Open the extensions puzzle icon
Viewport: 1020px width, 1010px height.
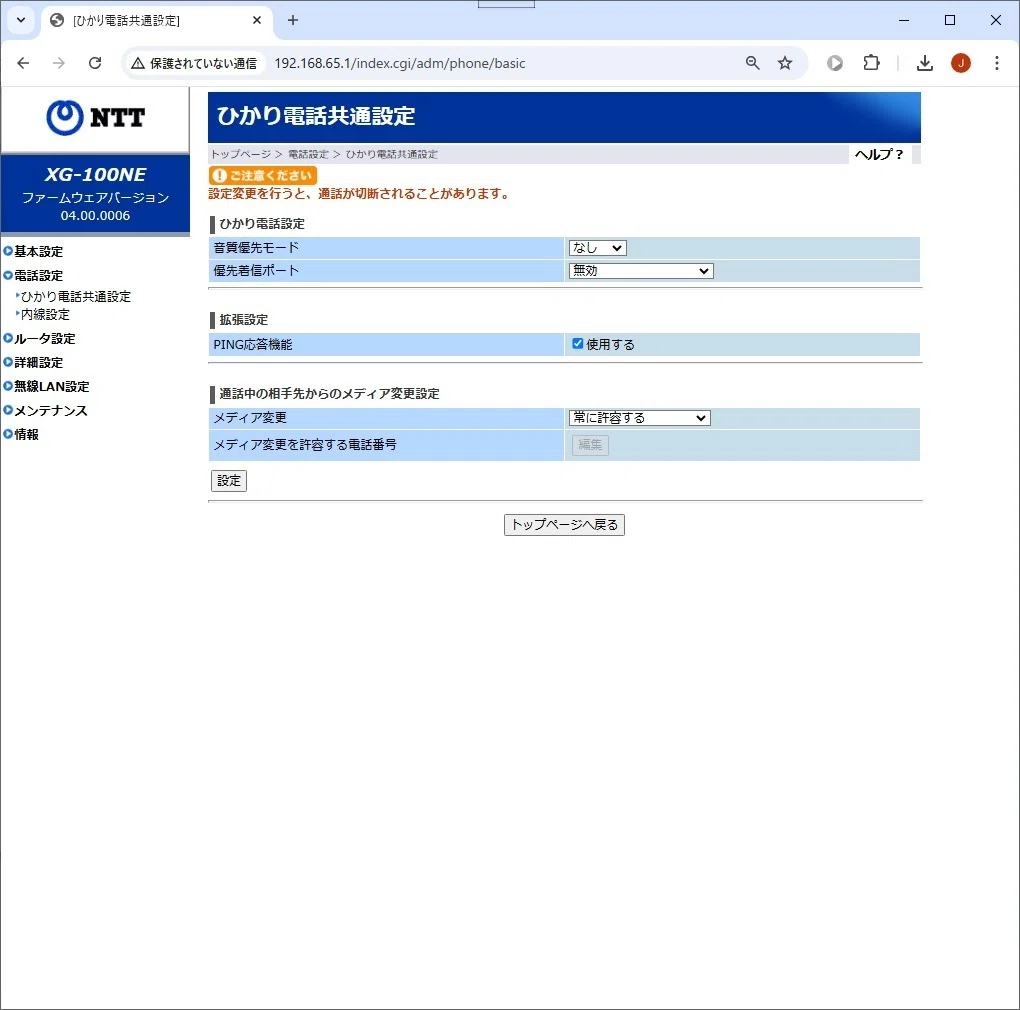871,63
